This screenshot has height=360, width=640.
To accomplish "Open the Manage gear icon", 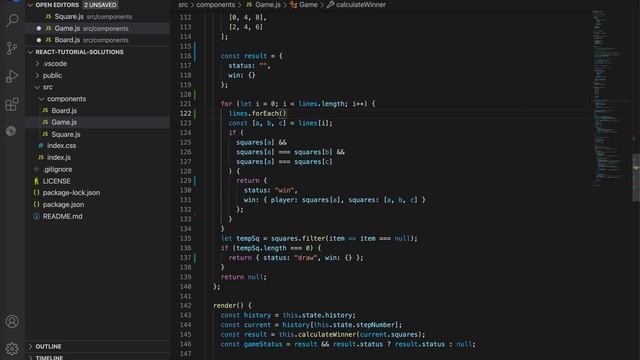I will click(12, 348).
